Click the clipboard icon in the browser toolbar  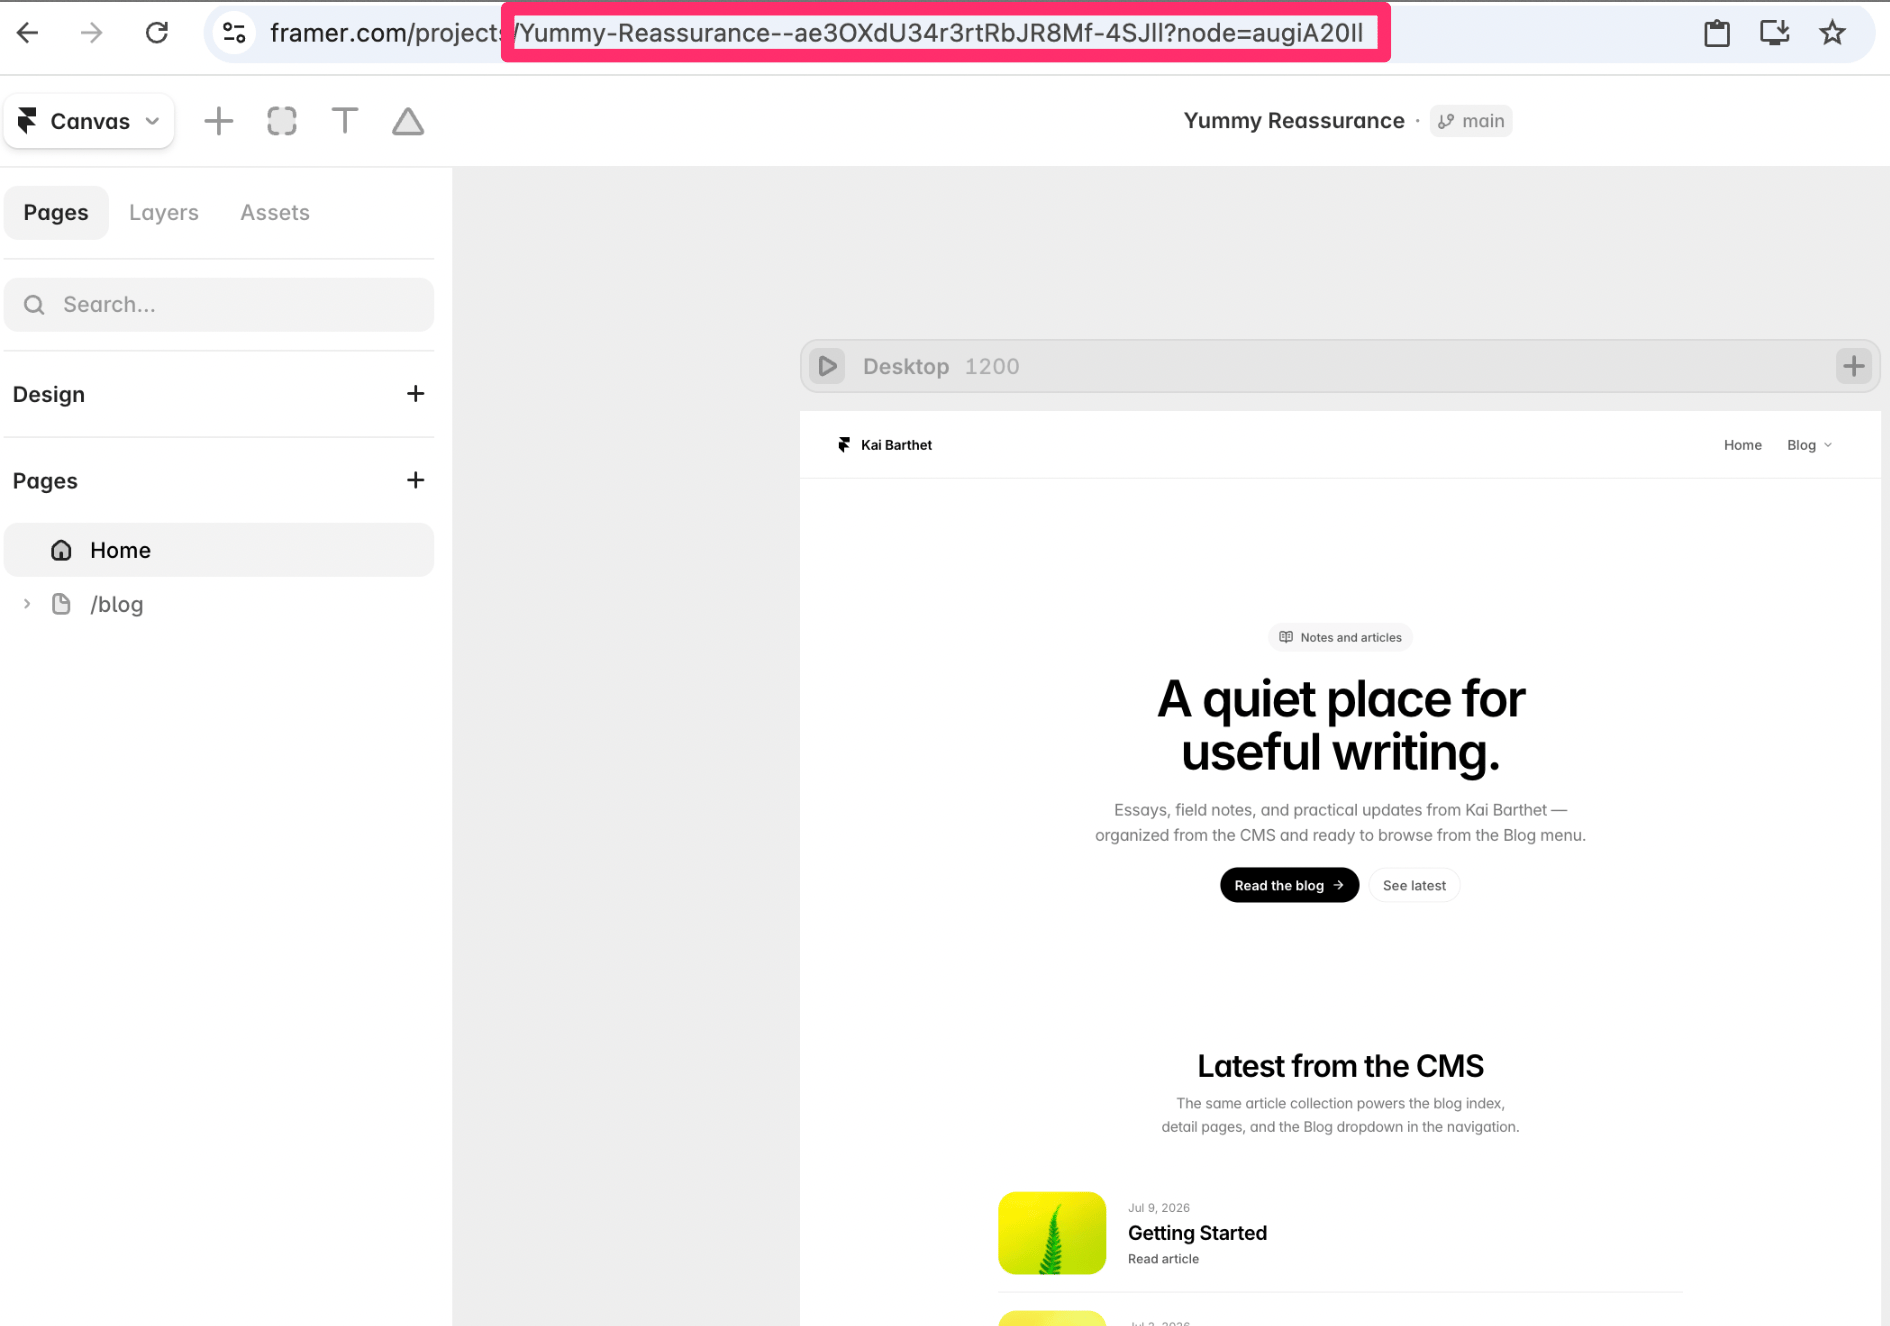click(1717, 33)
